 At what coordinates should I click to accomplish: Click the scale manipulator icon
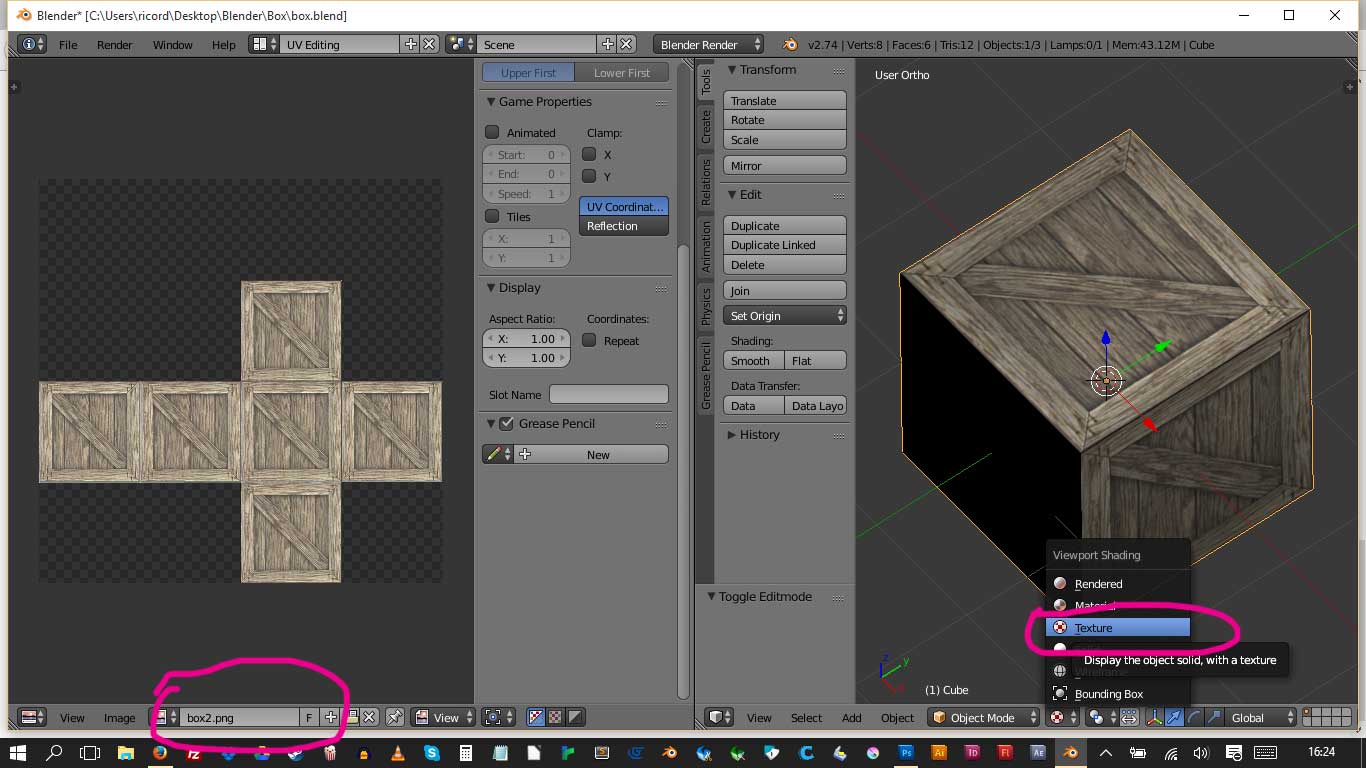[1214, 717]
